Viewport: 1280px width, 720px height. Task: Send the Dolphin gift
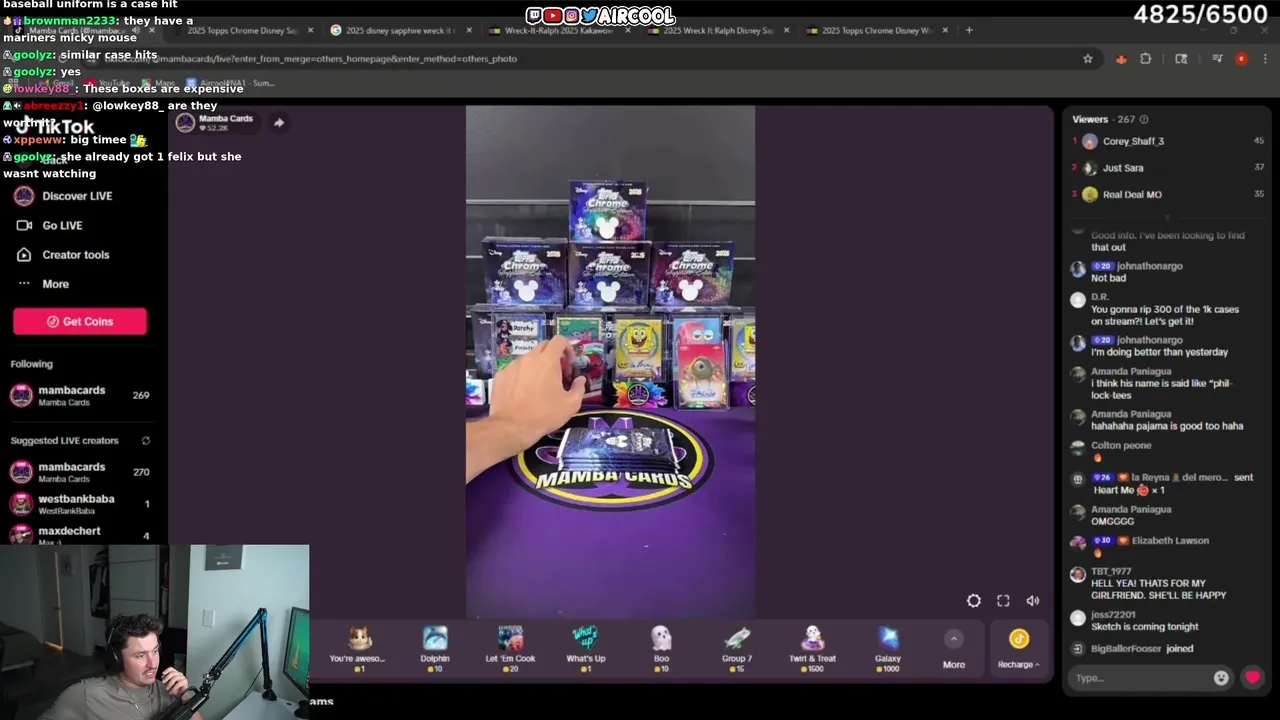coord(435,648)
